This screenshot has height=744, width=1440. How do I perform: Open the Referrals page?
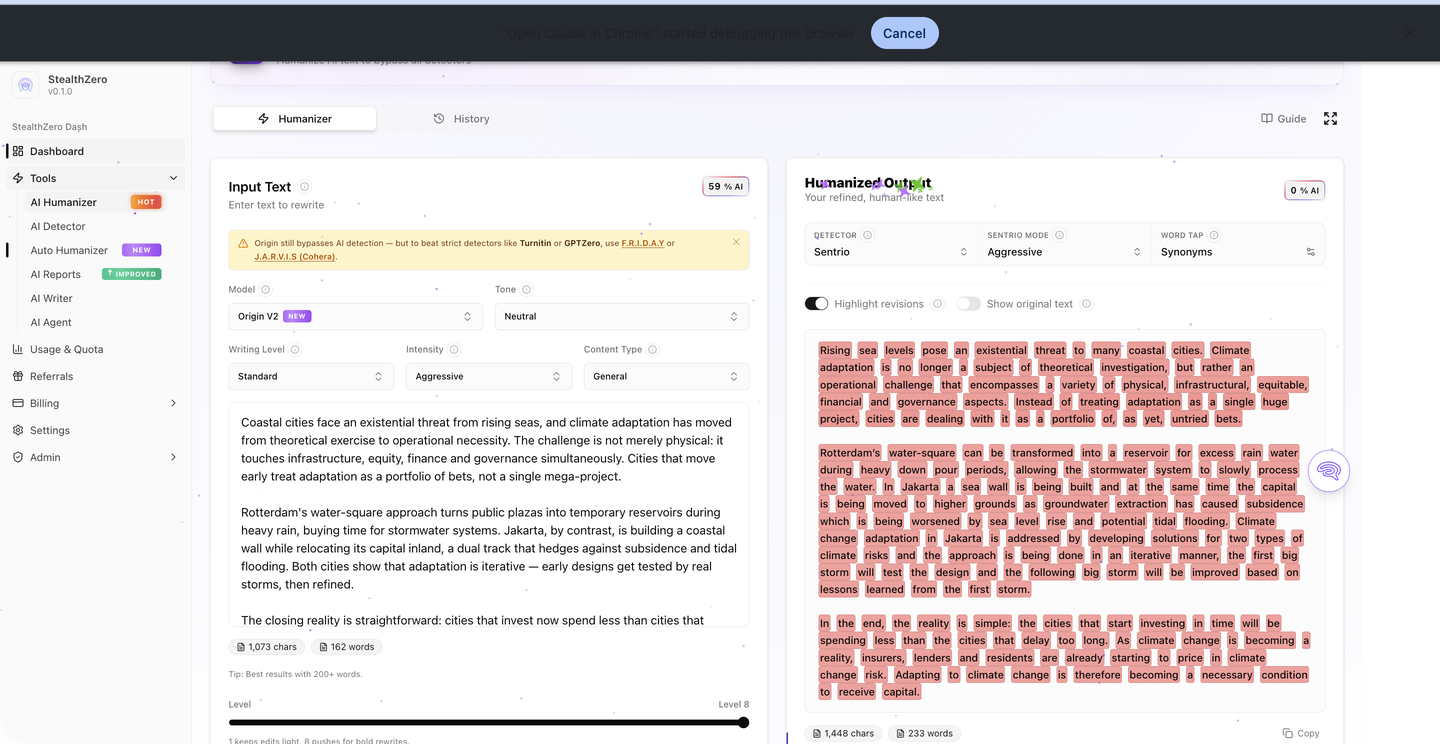(x=51, y=376)
